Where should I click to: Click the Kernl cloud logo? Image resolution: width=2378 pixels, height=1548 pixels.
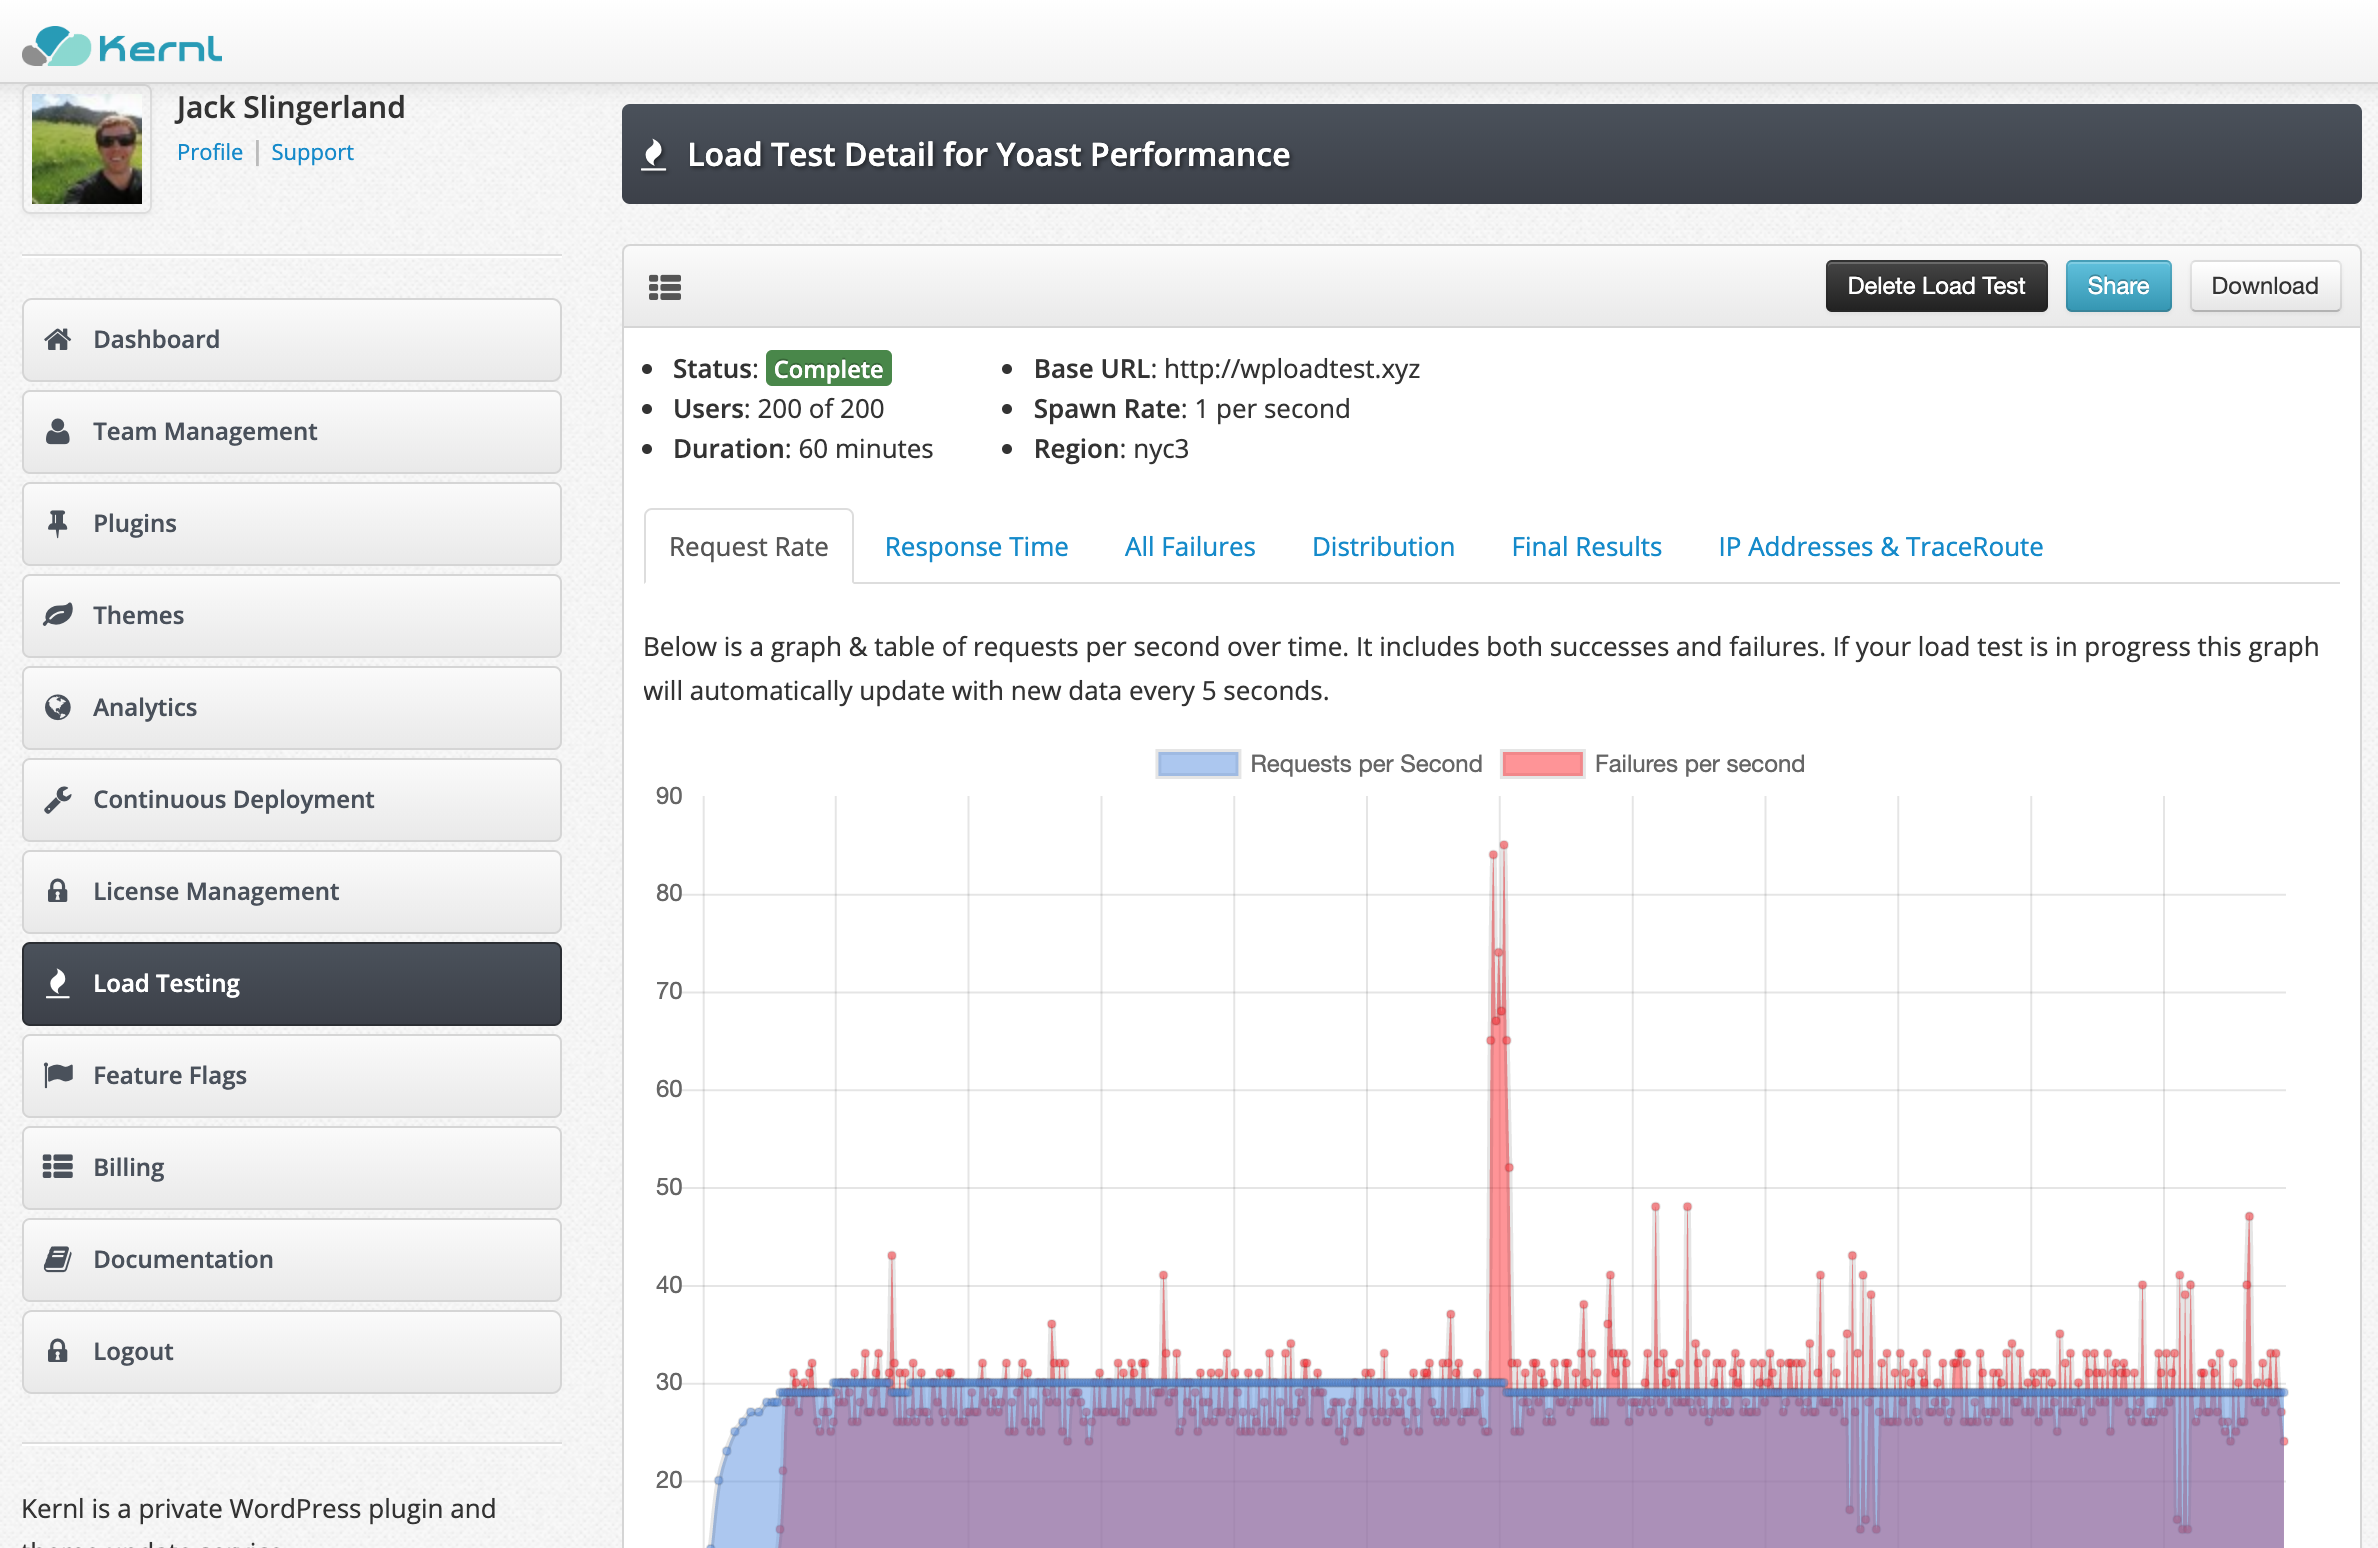click(58, 46)
